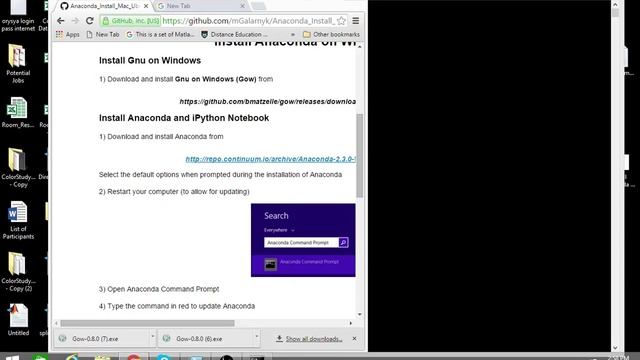This screenshot has width=640, height=360.
Task: Click the black window's scroll-down arrow
Action: 616,348
